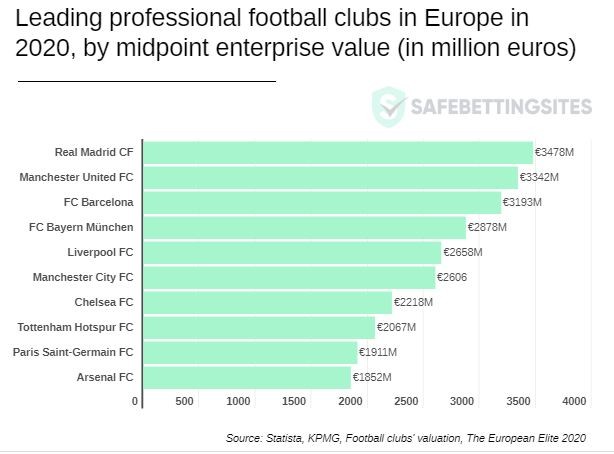The width and height of the screenshot is (614, 454).
Task: Click the SAFEBETTINGSITES watermark text
Action: tap(501, 107)
